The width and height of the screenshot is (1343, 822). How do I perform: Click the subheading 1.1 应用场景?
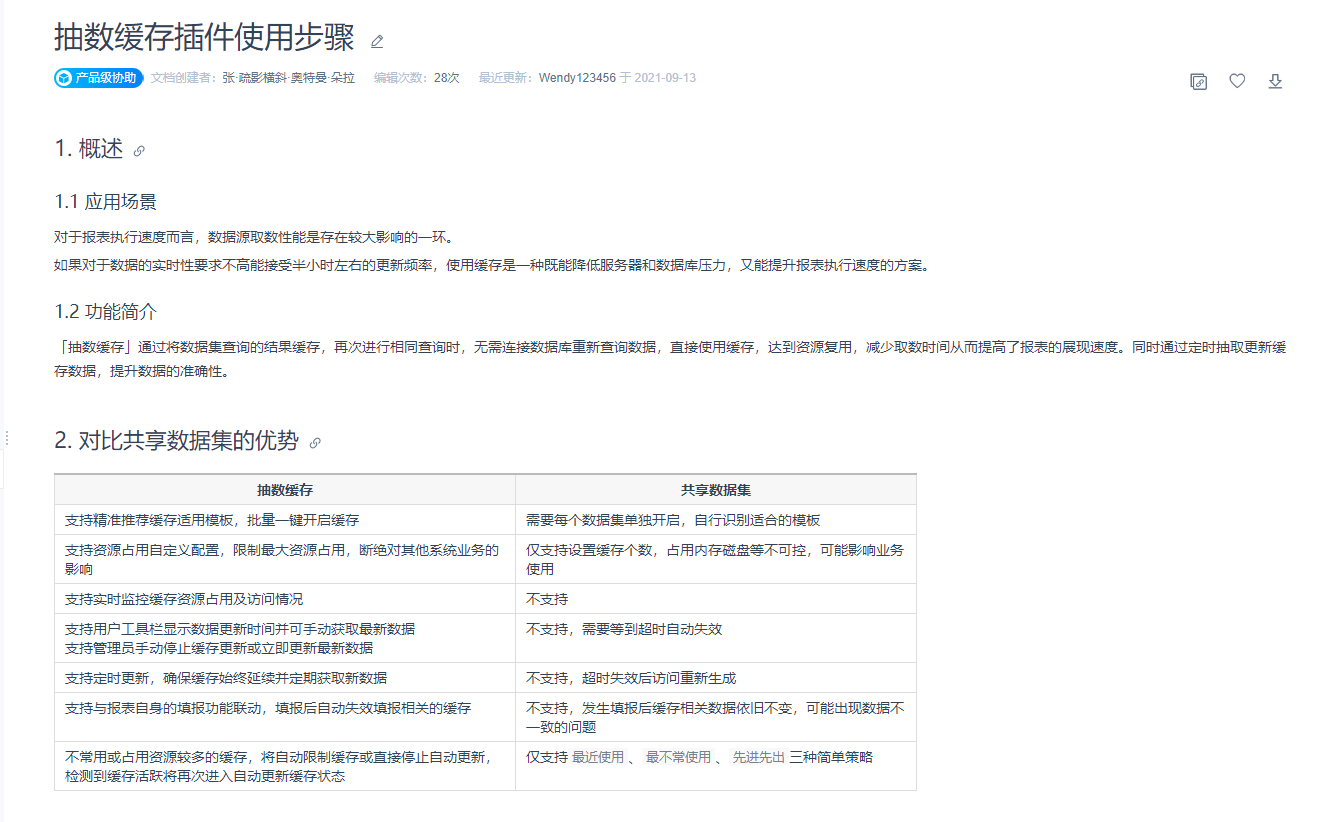pos(105,202)
